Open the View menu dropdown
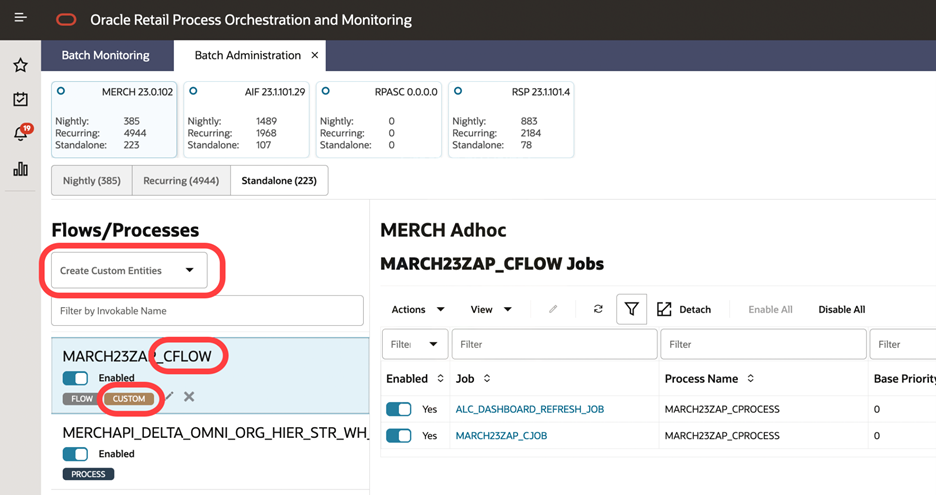Screen dimensions: 936x495 coord(491,309)
